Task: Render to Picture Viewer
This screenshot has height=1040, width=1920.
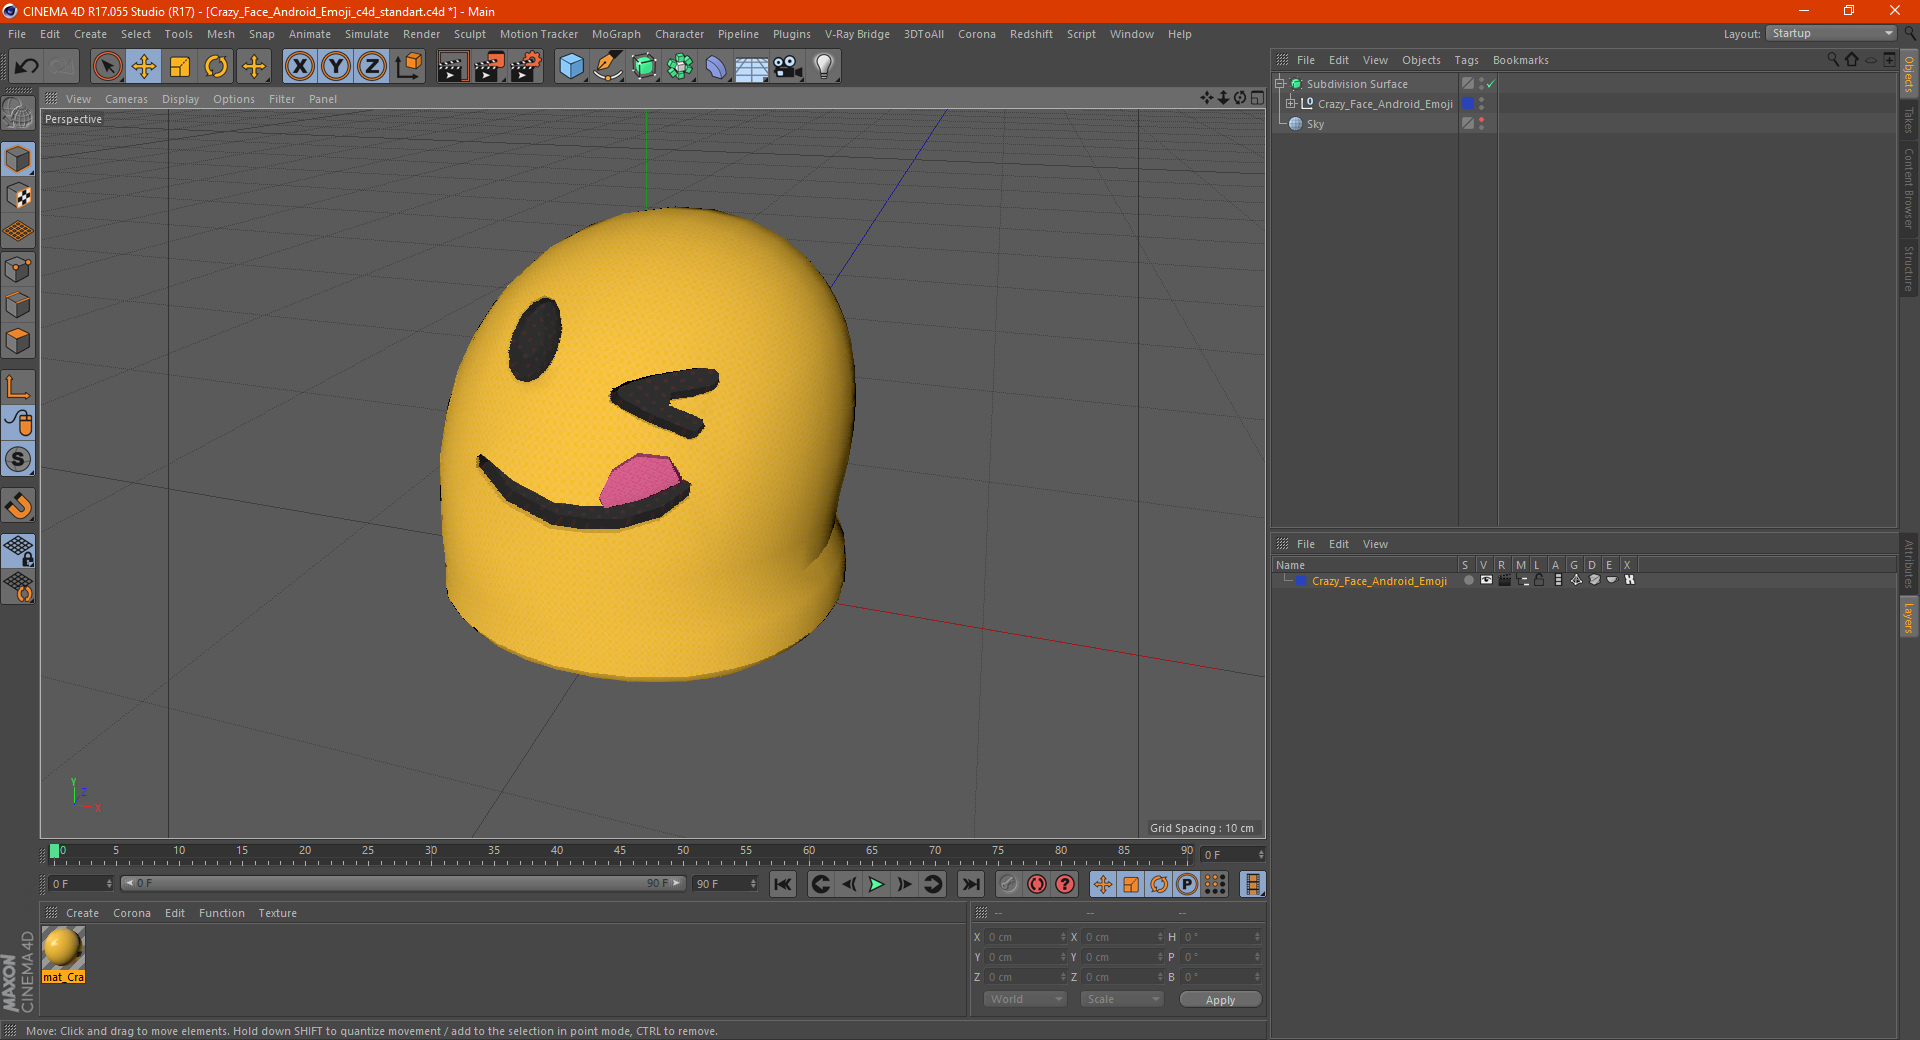Action: [489, 67]
